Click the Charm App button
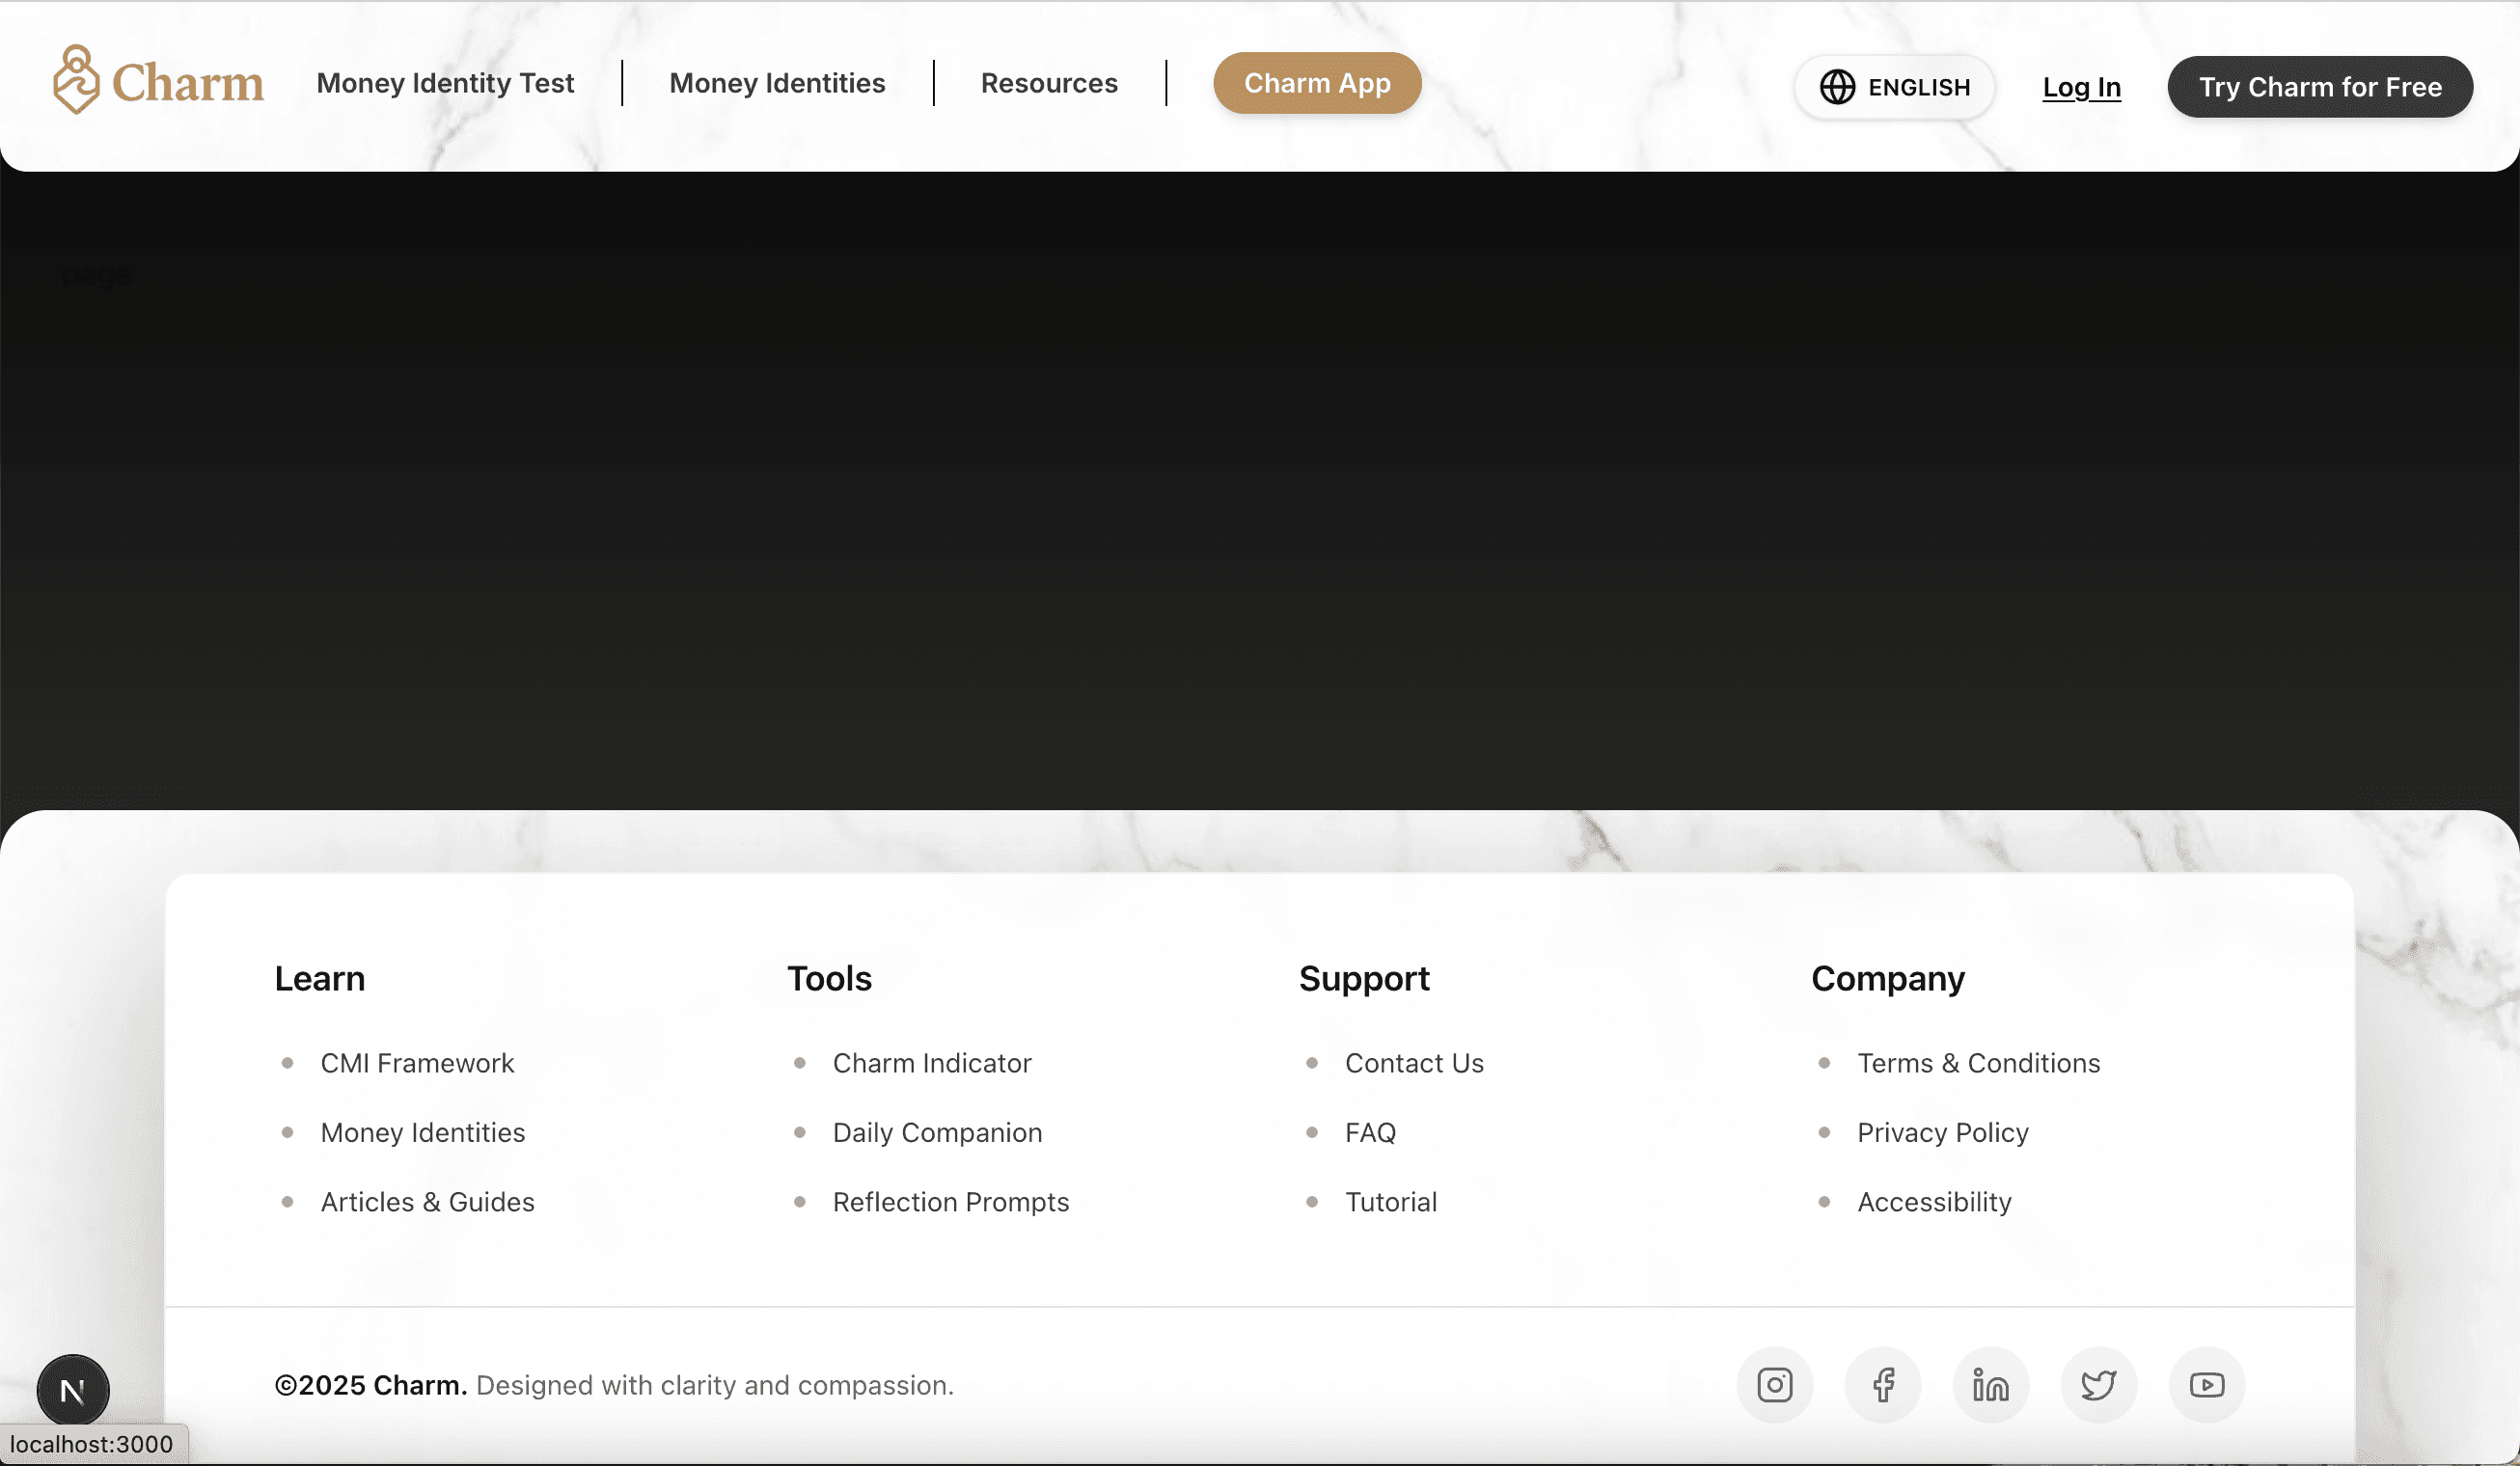The width and height of the screenshot is (2520, 1466). coord(1316,83)
